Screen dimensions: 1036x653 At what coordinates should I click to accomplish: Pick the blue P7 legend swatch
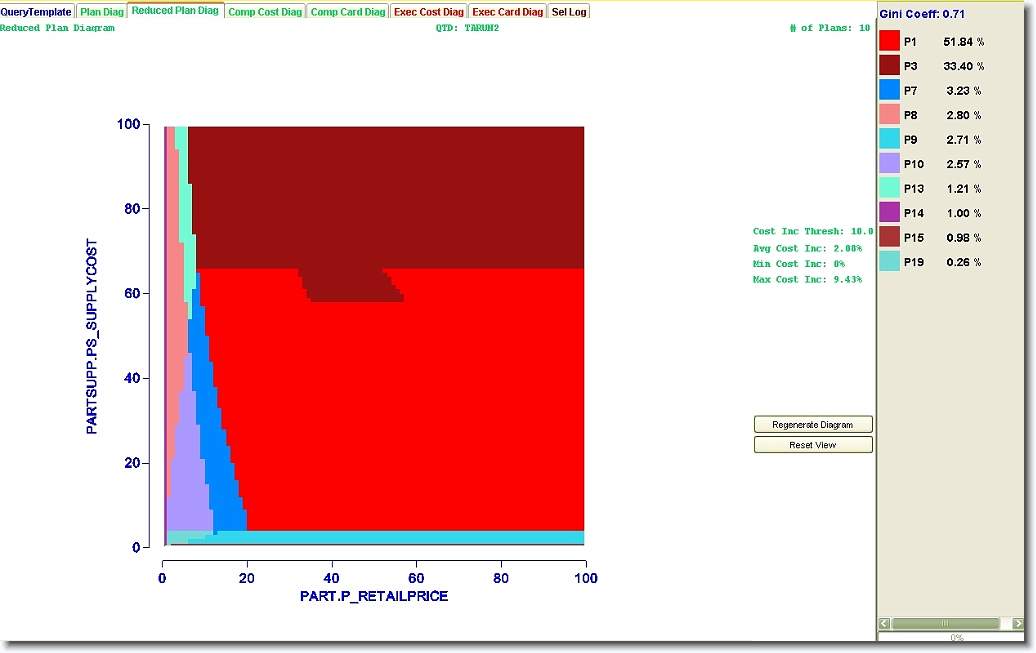[889, 90]
